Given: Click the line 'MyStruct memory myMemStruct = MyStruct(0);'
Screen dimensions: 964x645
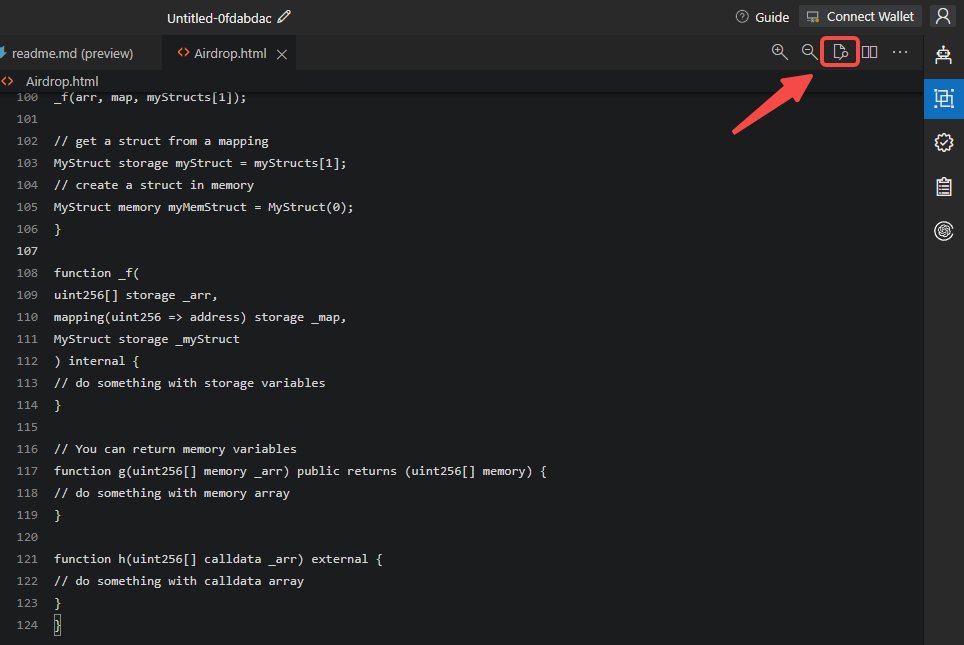Looking at the screenshot, I should point(203,207).
